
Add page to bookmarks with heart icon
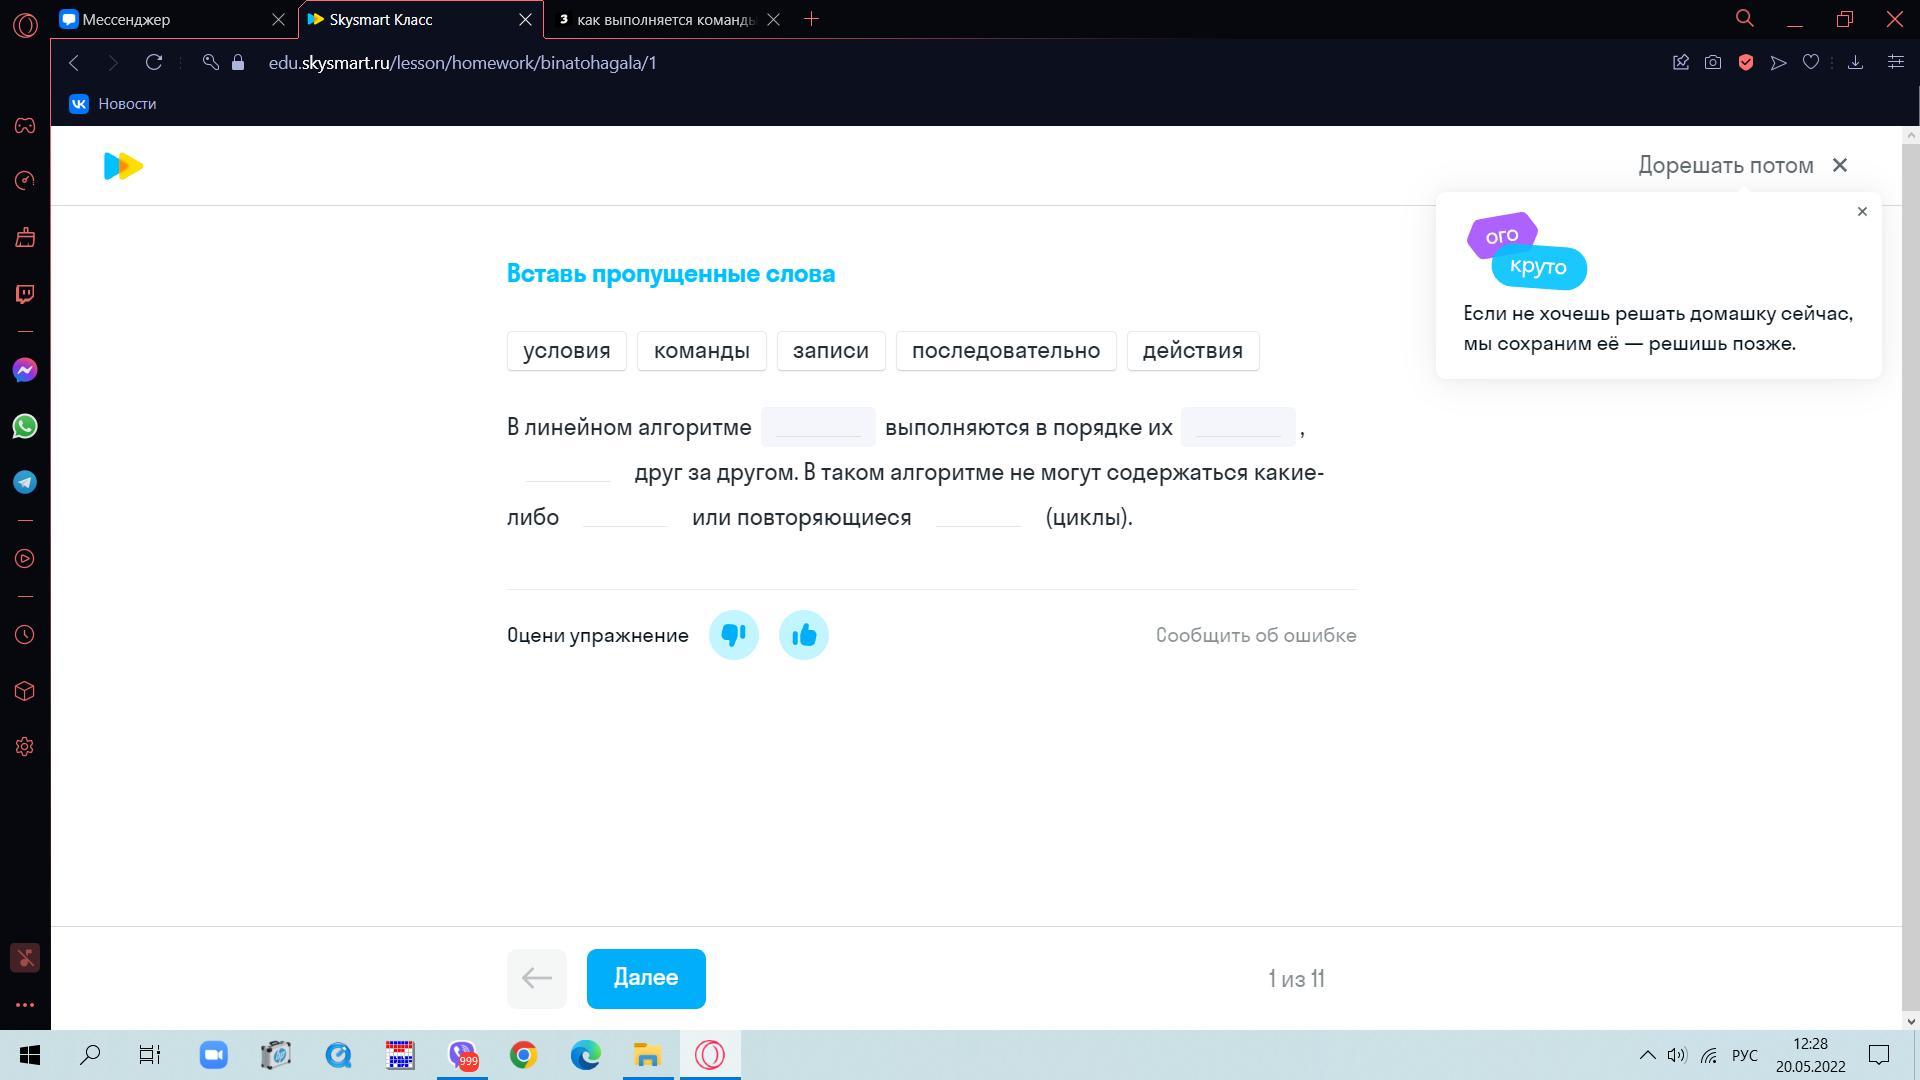coord(1810,62)
